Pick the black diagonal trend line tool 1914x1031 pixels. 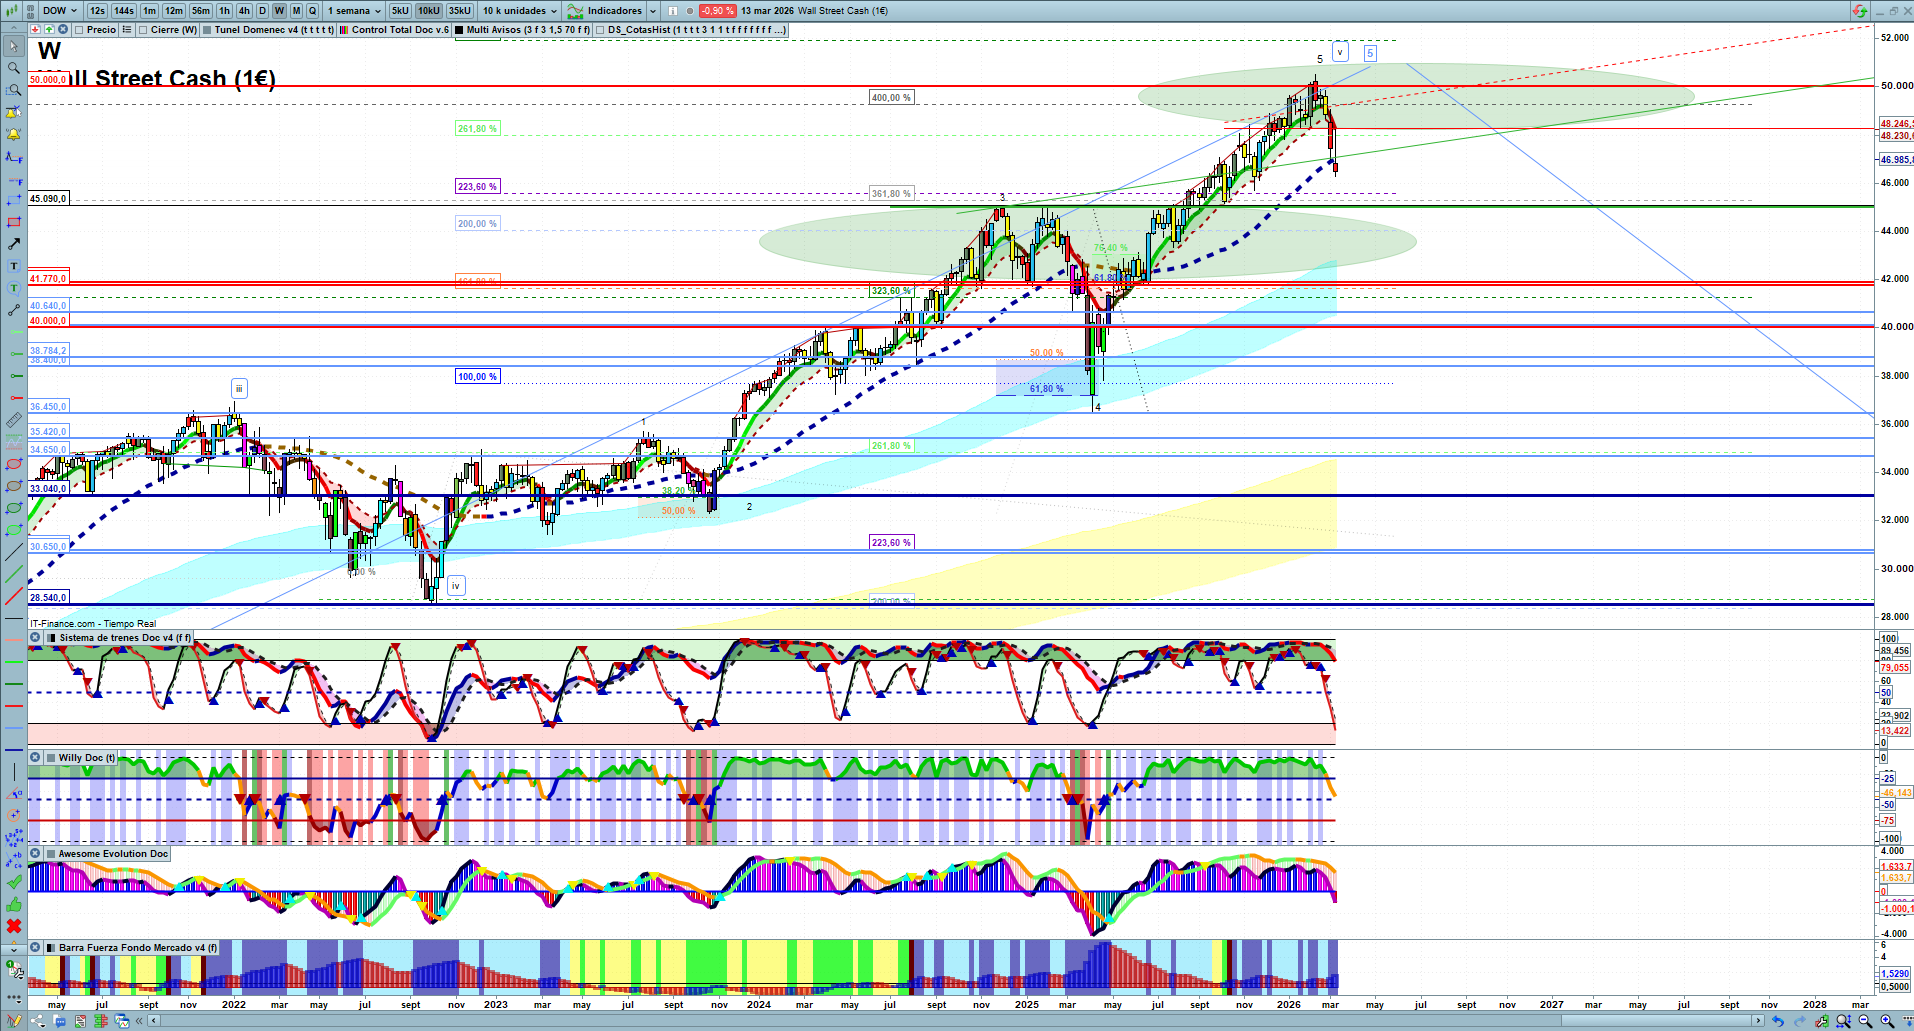(x=14, y=552)
